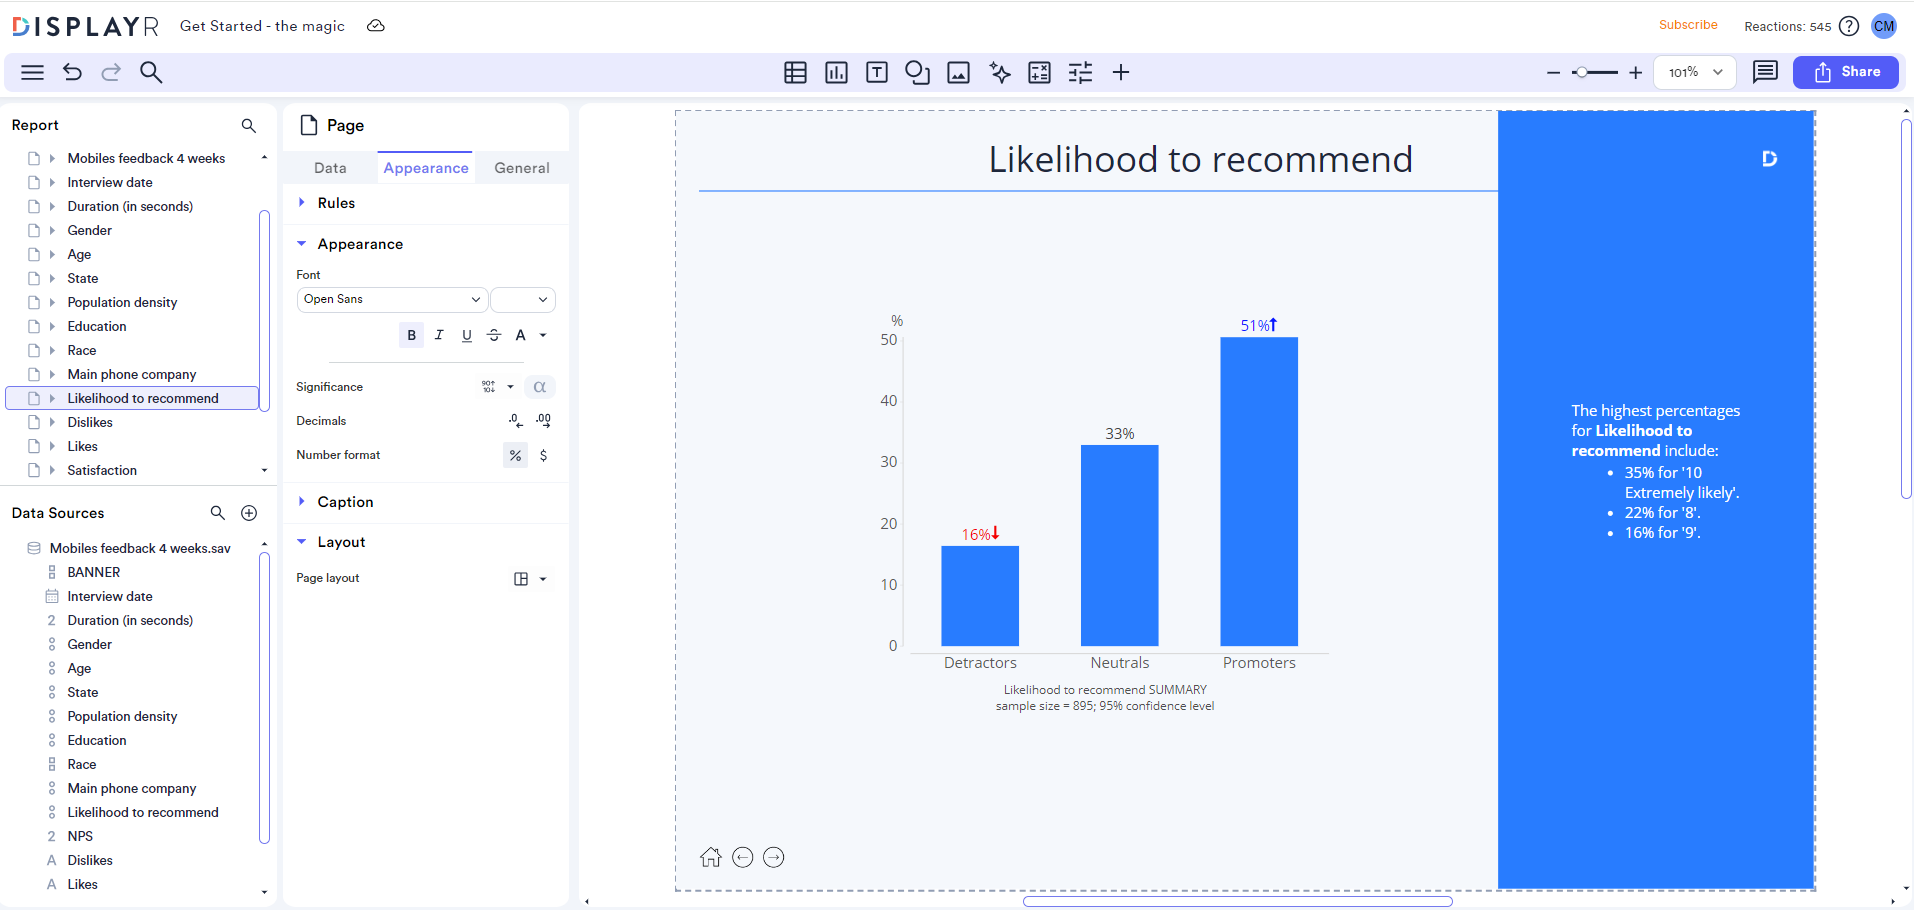Click the Share button
The height and width of the screenshot is (910, 1914).
[x=1845, y=72]
